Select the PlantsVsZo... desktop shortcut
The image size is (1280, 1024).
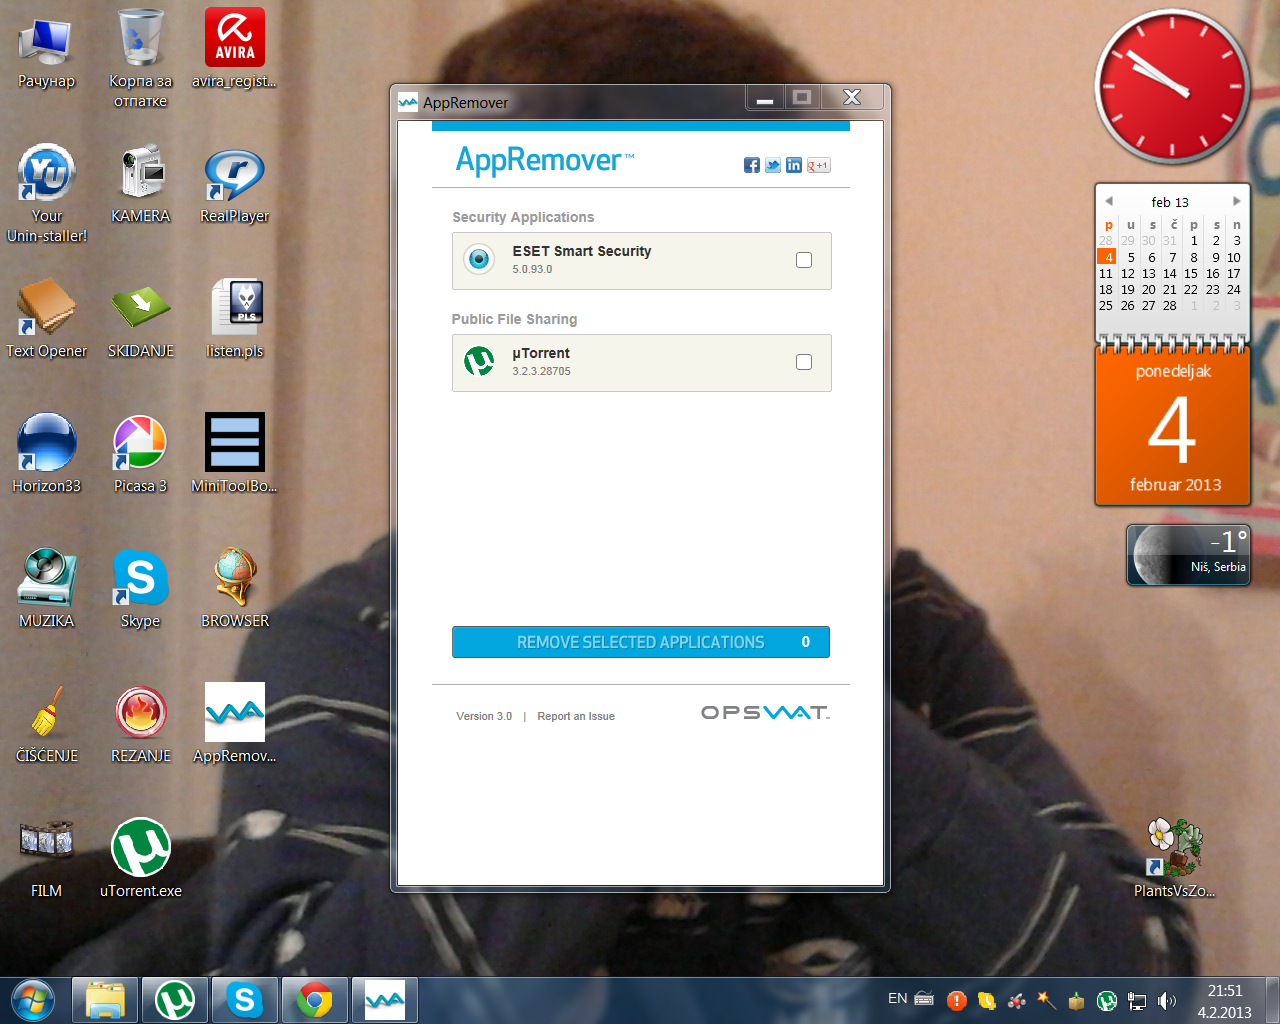click(x=1174, y=859)
